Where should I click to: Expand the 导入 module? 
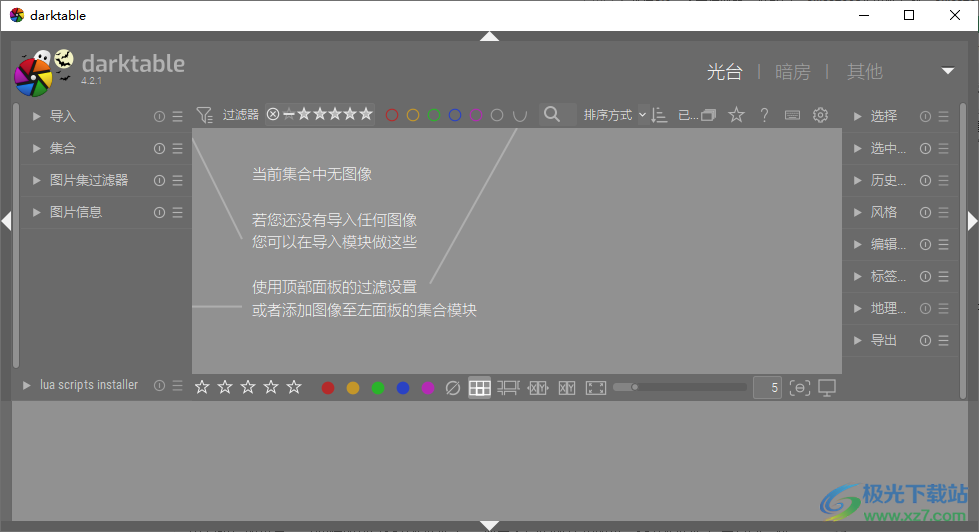click(36, 116)
